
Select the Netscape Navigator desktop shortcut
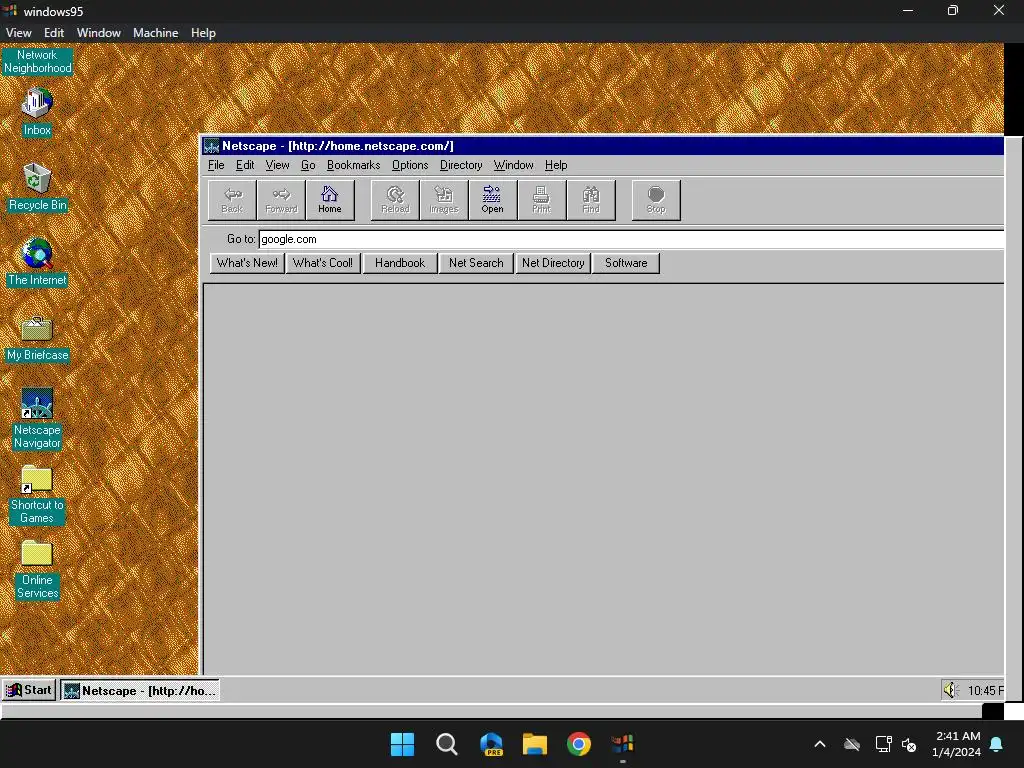tap(37, 419)
